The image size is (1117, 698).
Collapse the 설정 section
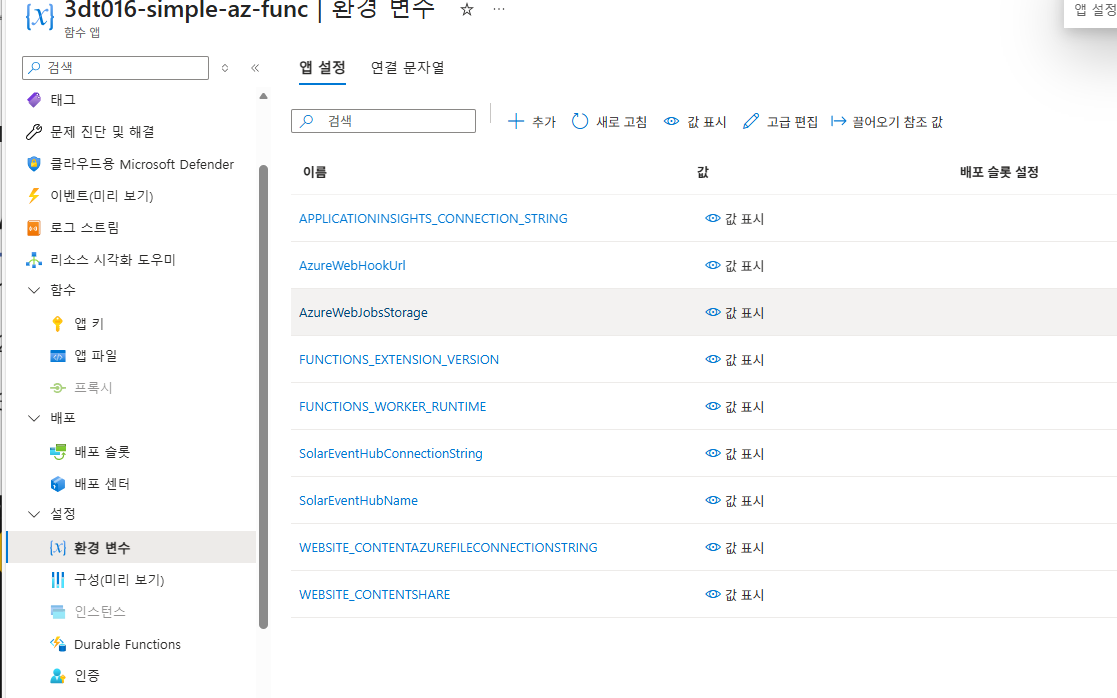33,514
